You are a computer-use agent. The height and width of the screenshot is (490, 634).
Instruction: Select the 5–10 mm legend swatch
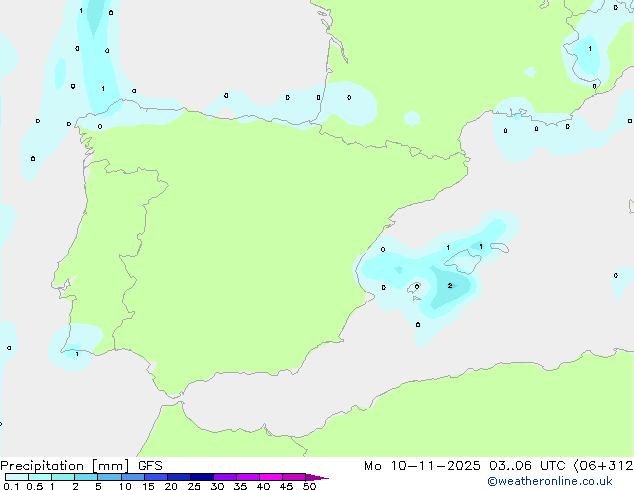point(109,477)
